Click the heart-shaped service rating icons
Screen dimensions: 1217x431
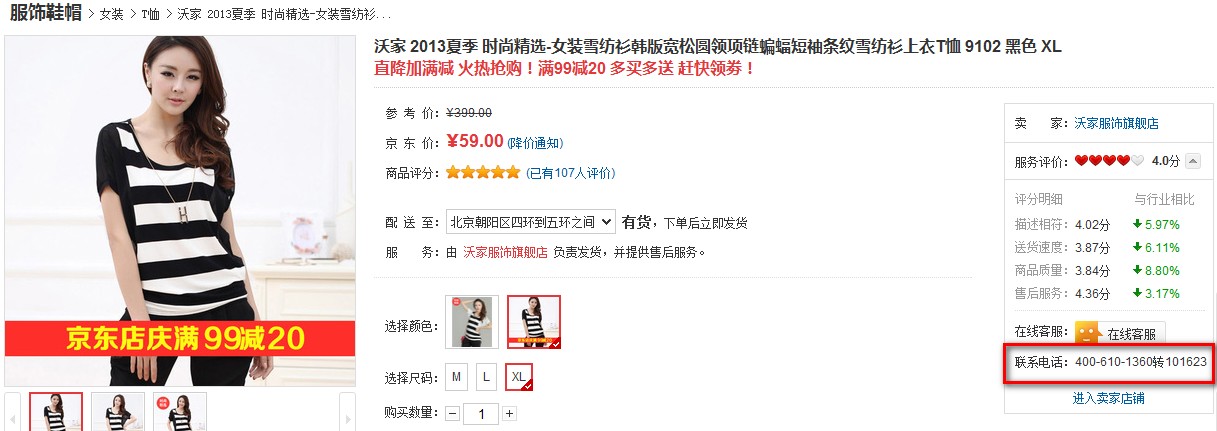(x=1108, y=161)
